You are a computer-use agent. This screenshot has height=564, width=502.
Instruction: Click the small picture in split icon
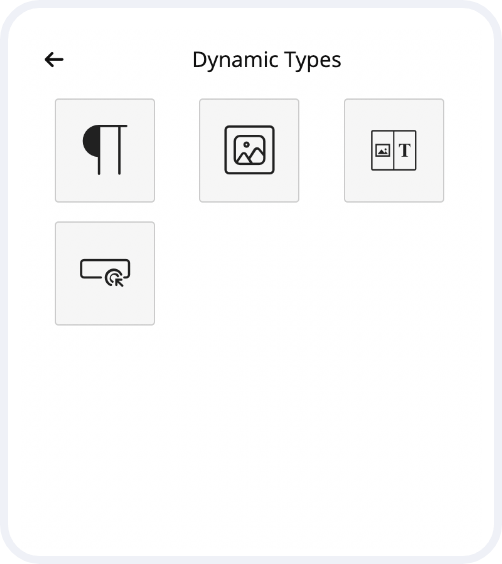point(383,150)
